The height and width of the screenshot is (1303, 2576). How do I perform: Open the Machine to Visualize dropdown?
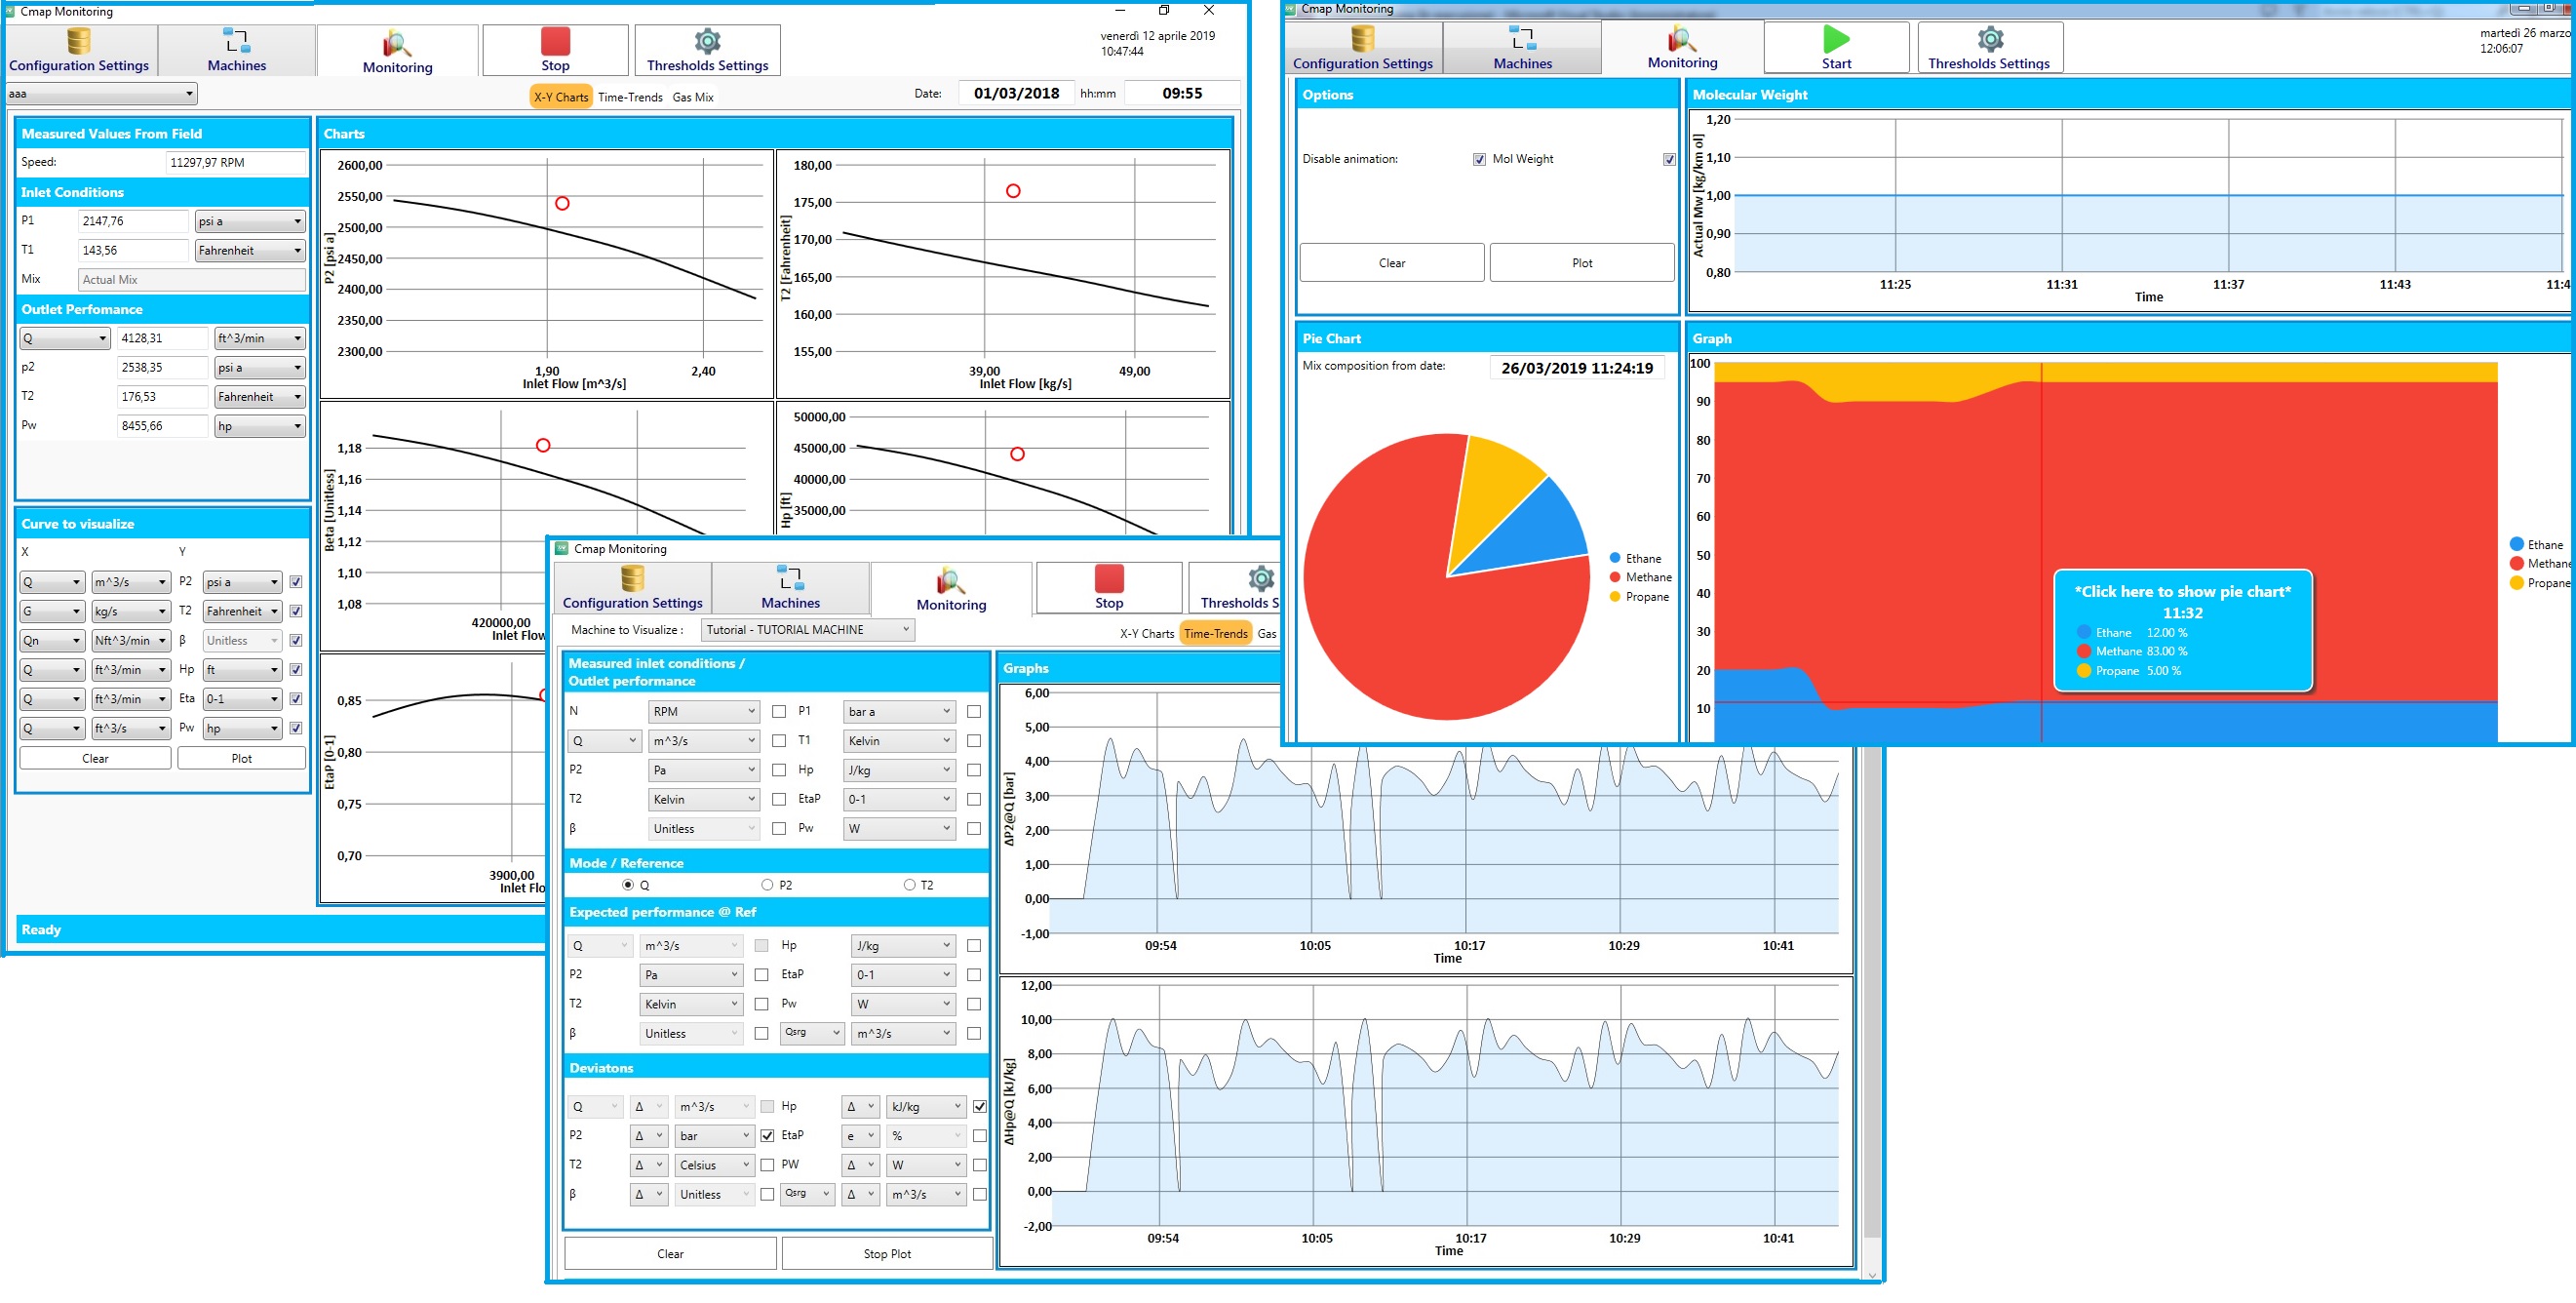tap(807, 630)
